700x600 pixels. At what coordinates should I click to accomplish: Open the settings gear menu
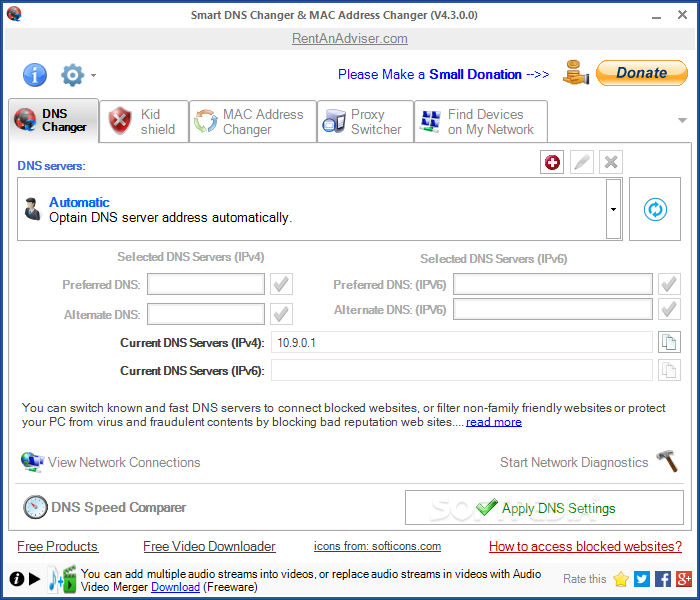tap(73, 75)
